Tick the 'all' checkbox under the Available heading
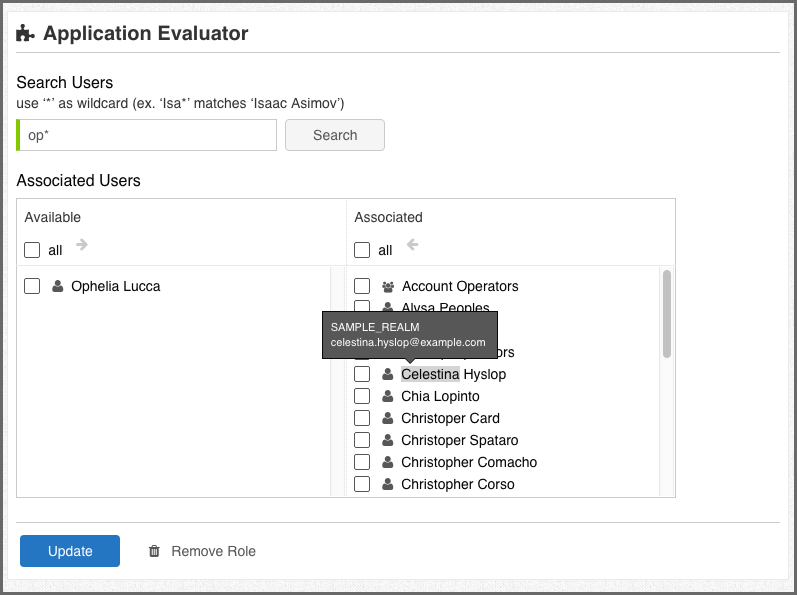 (32, 250)
